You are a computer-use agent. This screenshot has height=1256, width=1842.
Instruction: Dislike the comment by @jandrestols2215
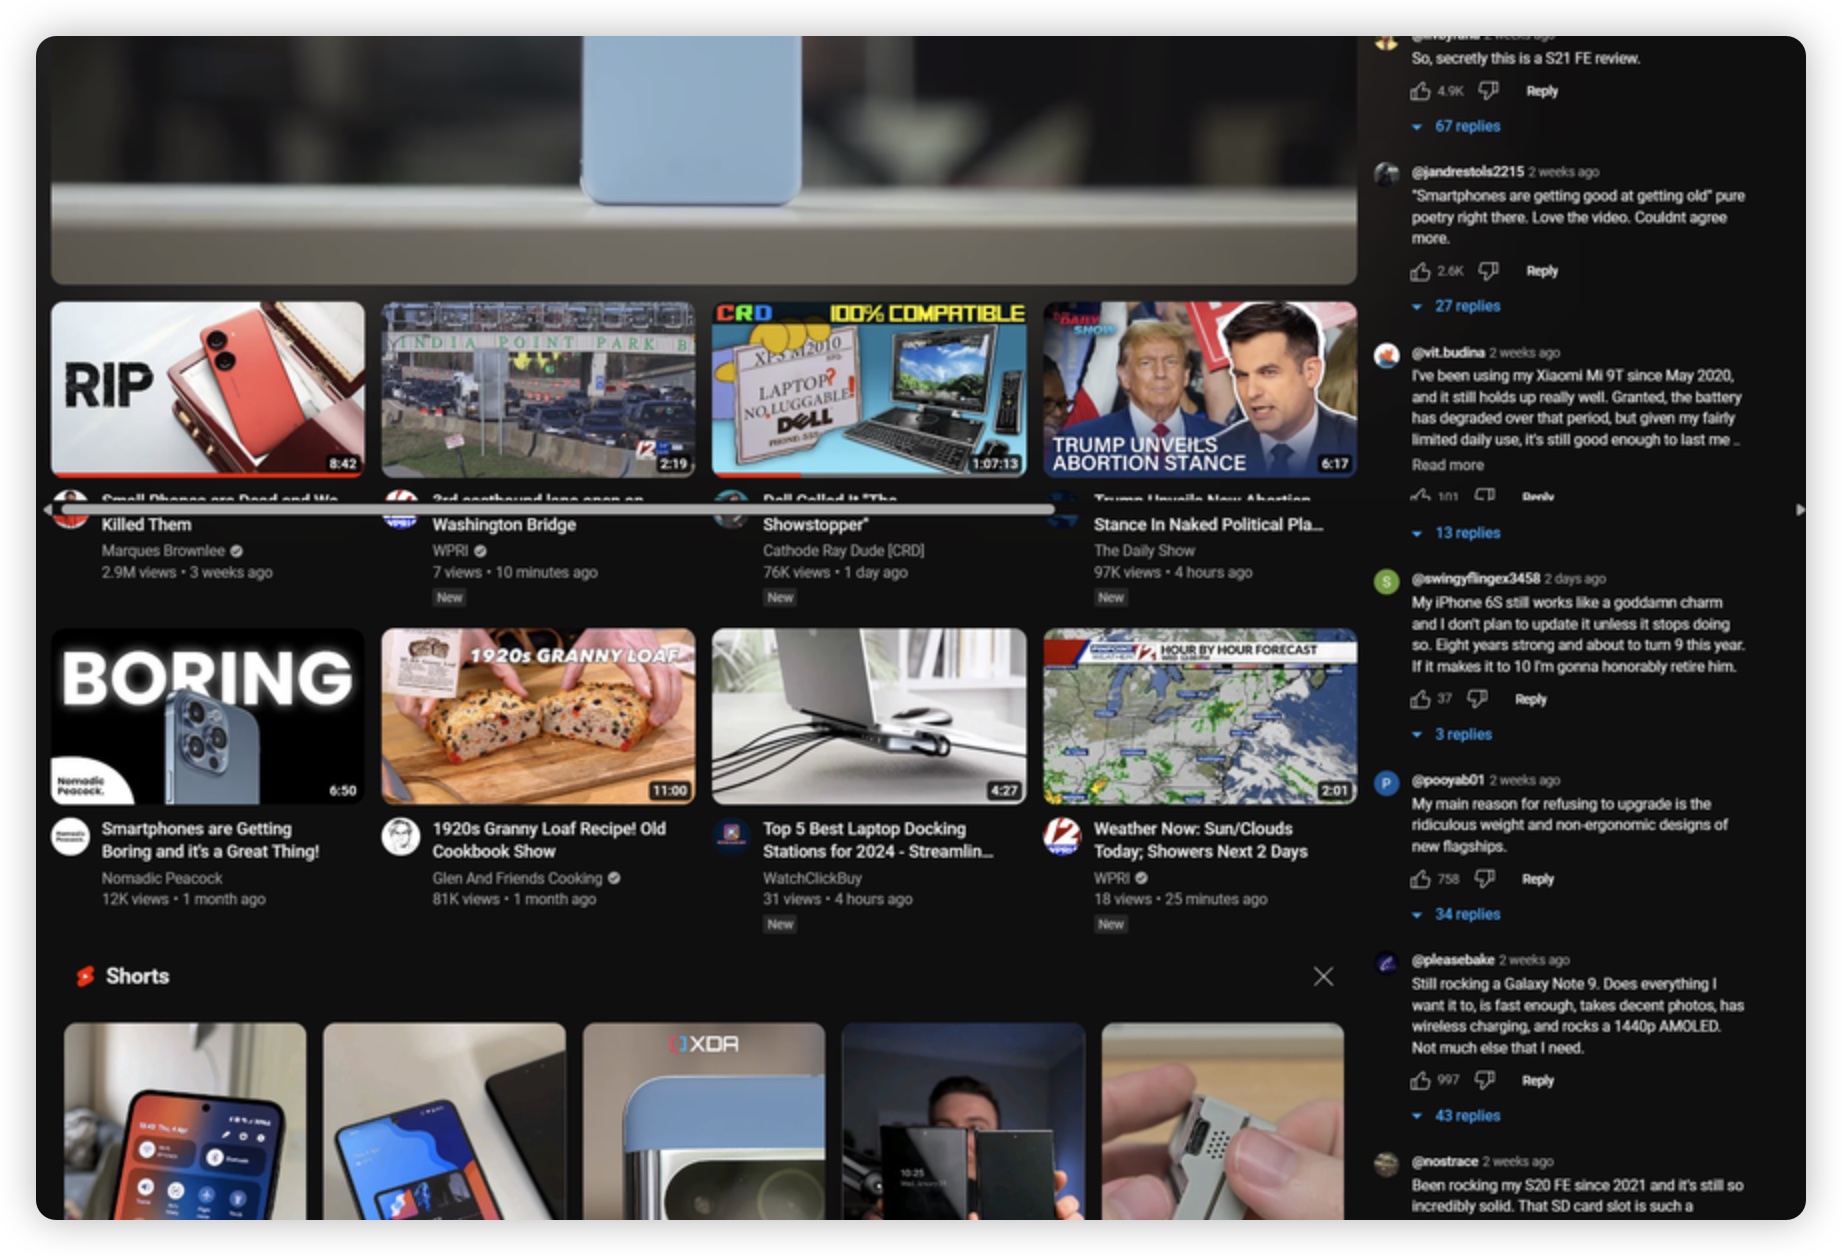(x=1488, y=271)
